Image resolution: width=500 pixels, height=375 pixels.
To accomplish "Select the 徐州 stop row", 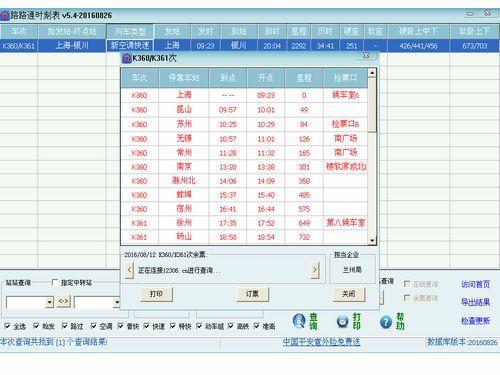I will [x=244, y=223].
